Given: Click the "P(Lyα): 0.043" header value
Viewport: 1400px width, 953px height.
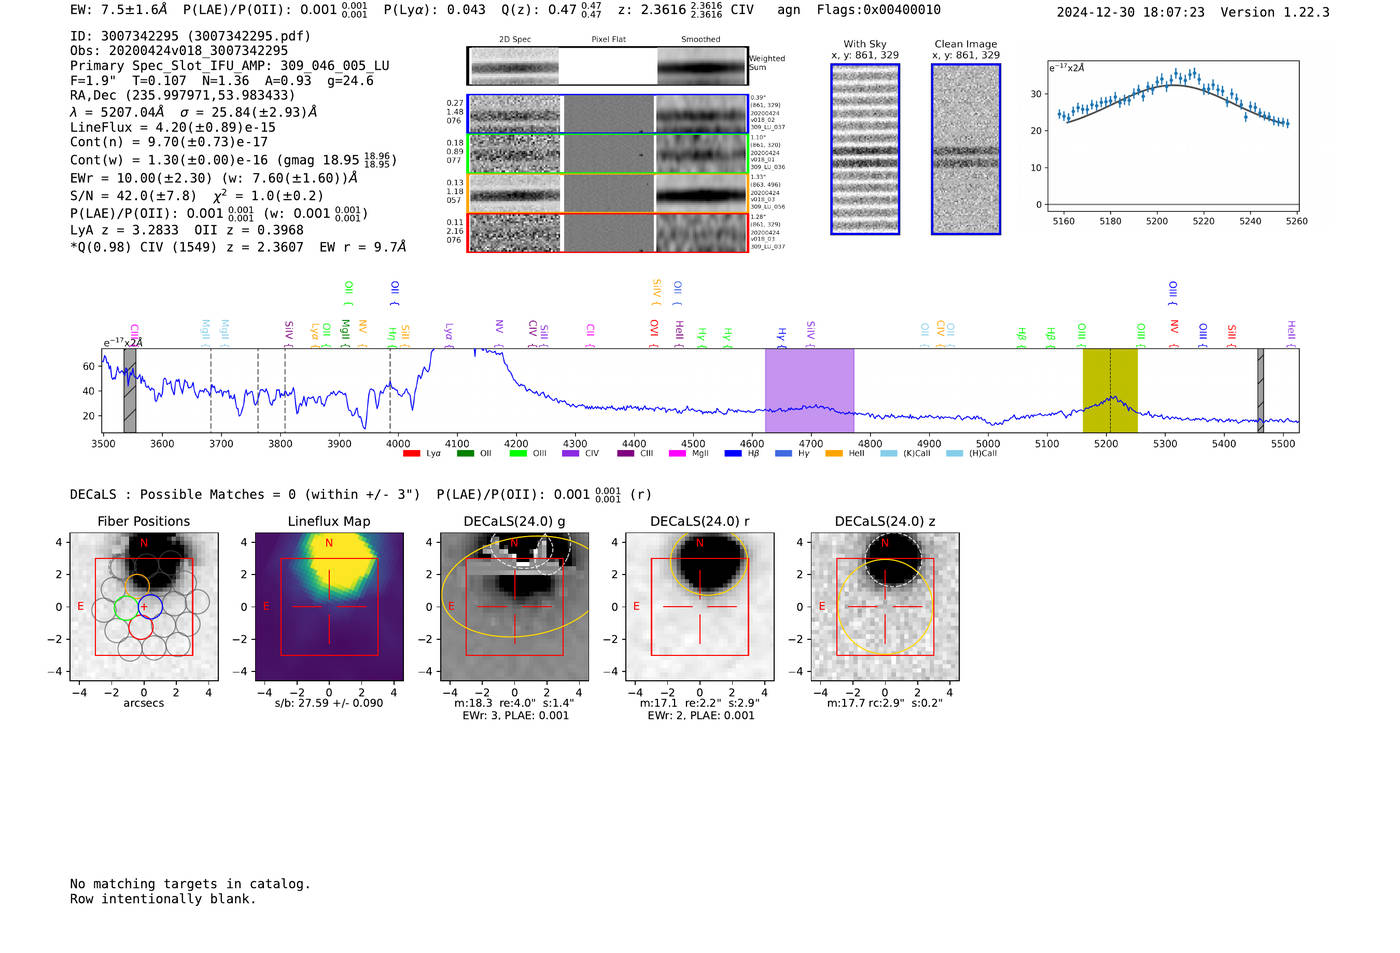Looking at the screenshot, I should coord(435,10).
